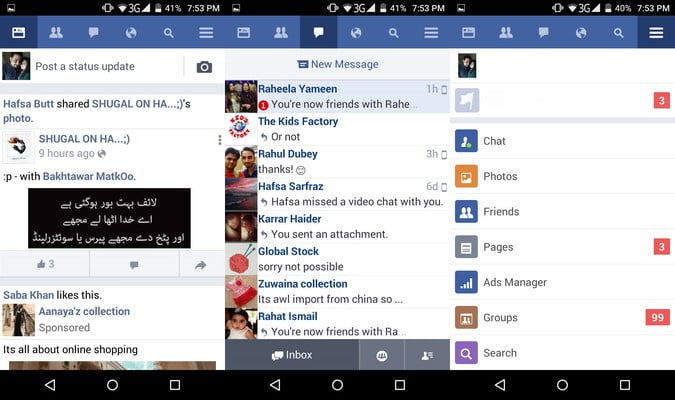The image size is (675, 400).
Task: Tap Android home button under middle screen
Action: [x=338, y=385]
